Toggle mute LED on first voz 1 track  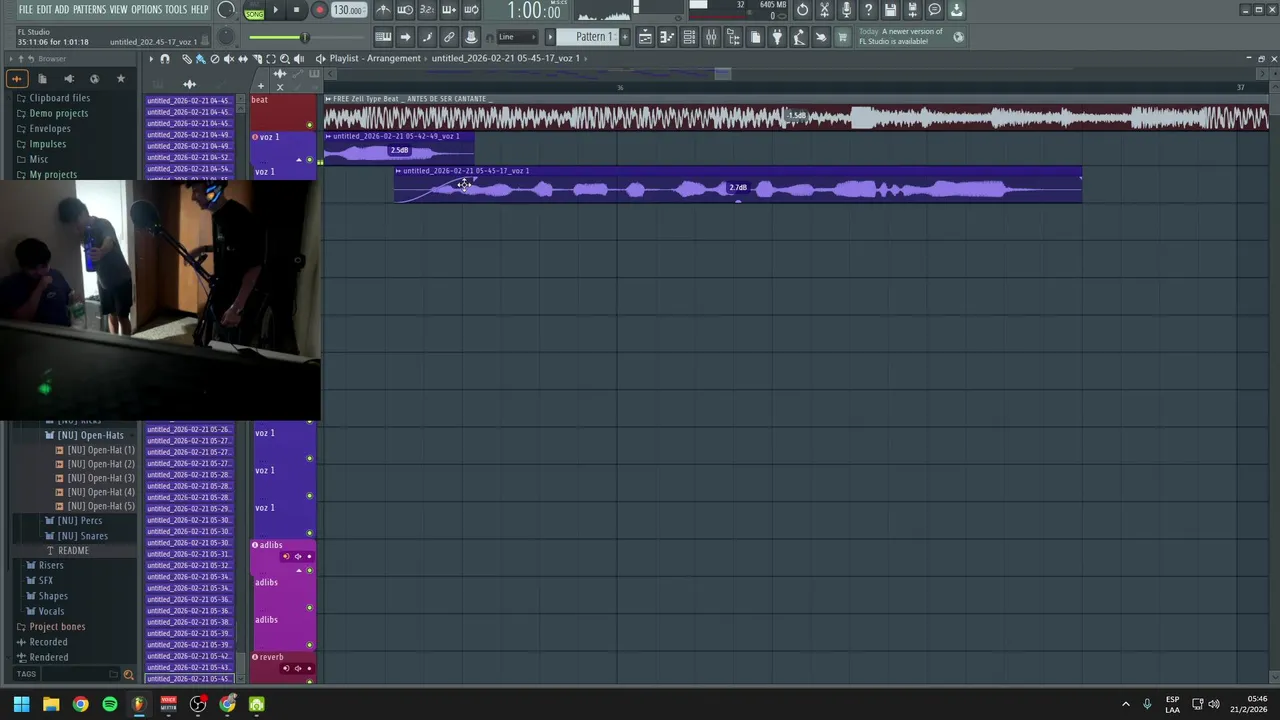coord(309,160)
